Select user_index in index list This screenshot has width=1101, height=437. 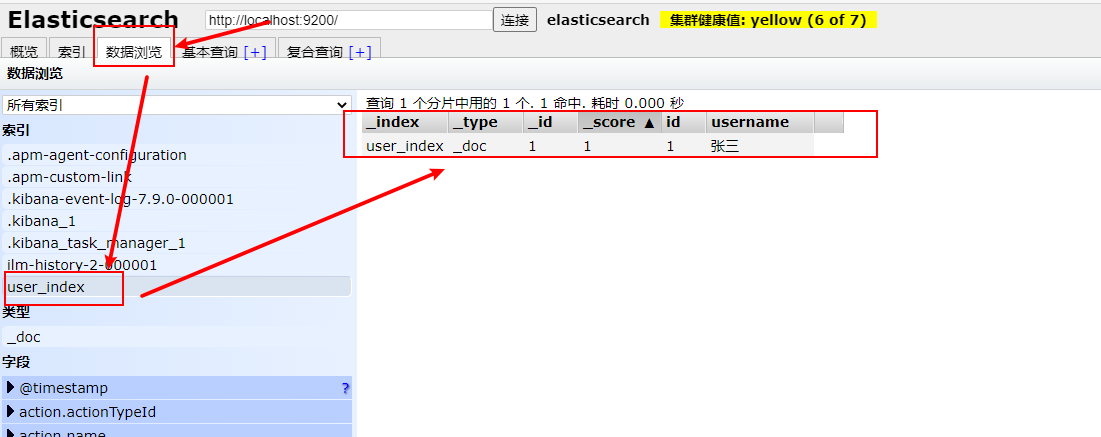176,287
